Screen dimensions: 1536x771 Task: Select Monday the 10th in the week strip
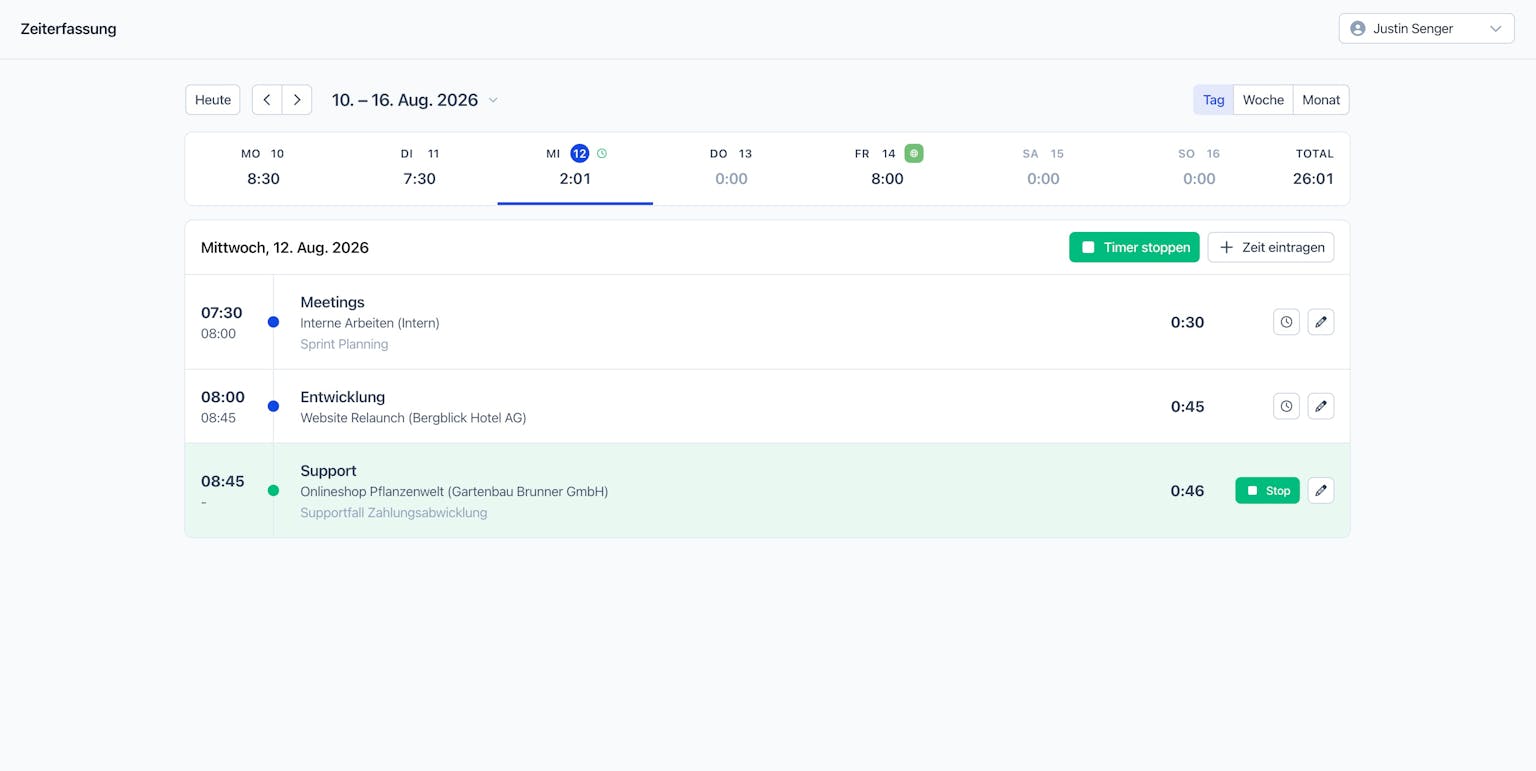pyautogui.click(x=263, y=167)
